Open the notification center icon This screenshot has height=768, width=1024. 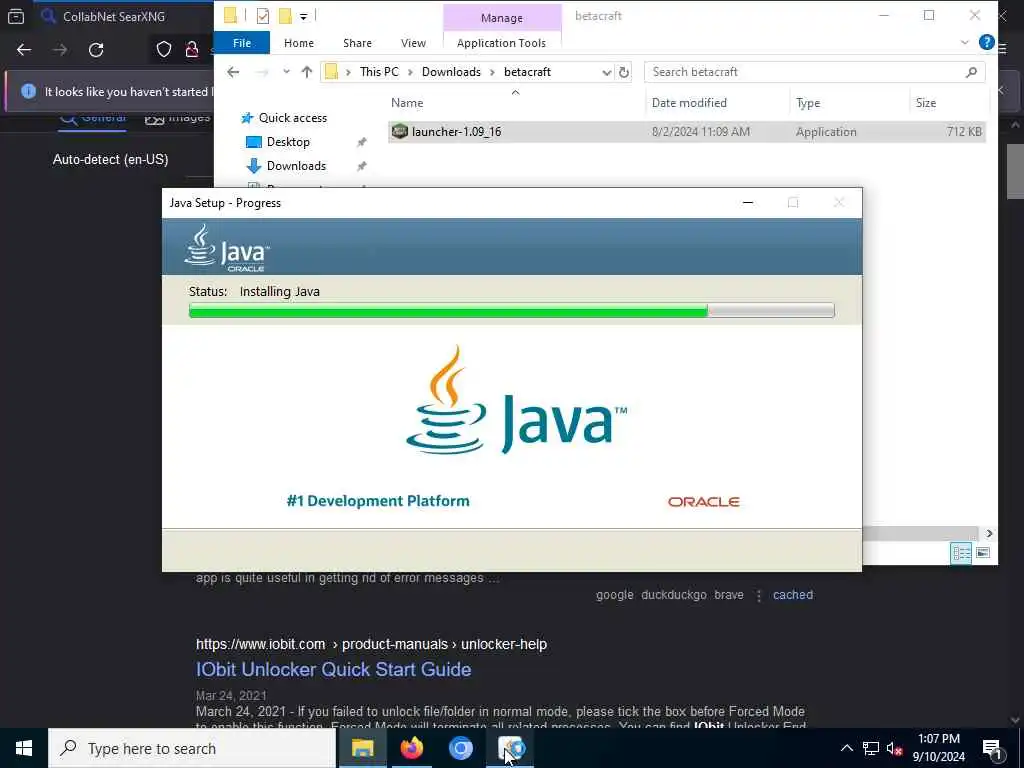tap(992, 749)
